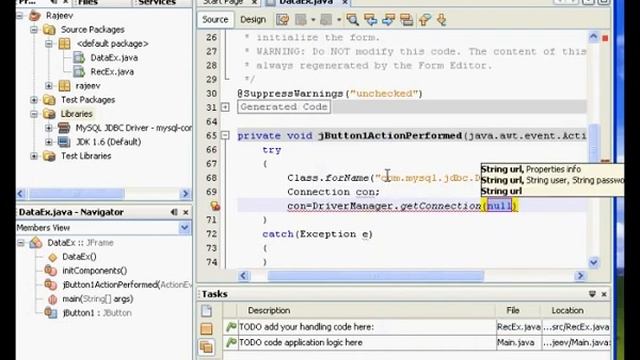The width and height of the screenshot is (640, 360).
Task: Expand the Test Libraries node
Action: [34, 156]
